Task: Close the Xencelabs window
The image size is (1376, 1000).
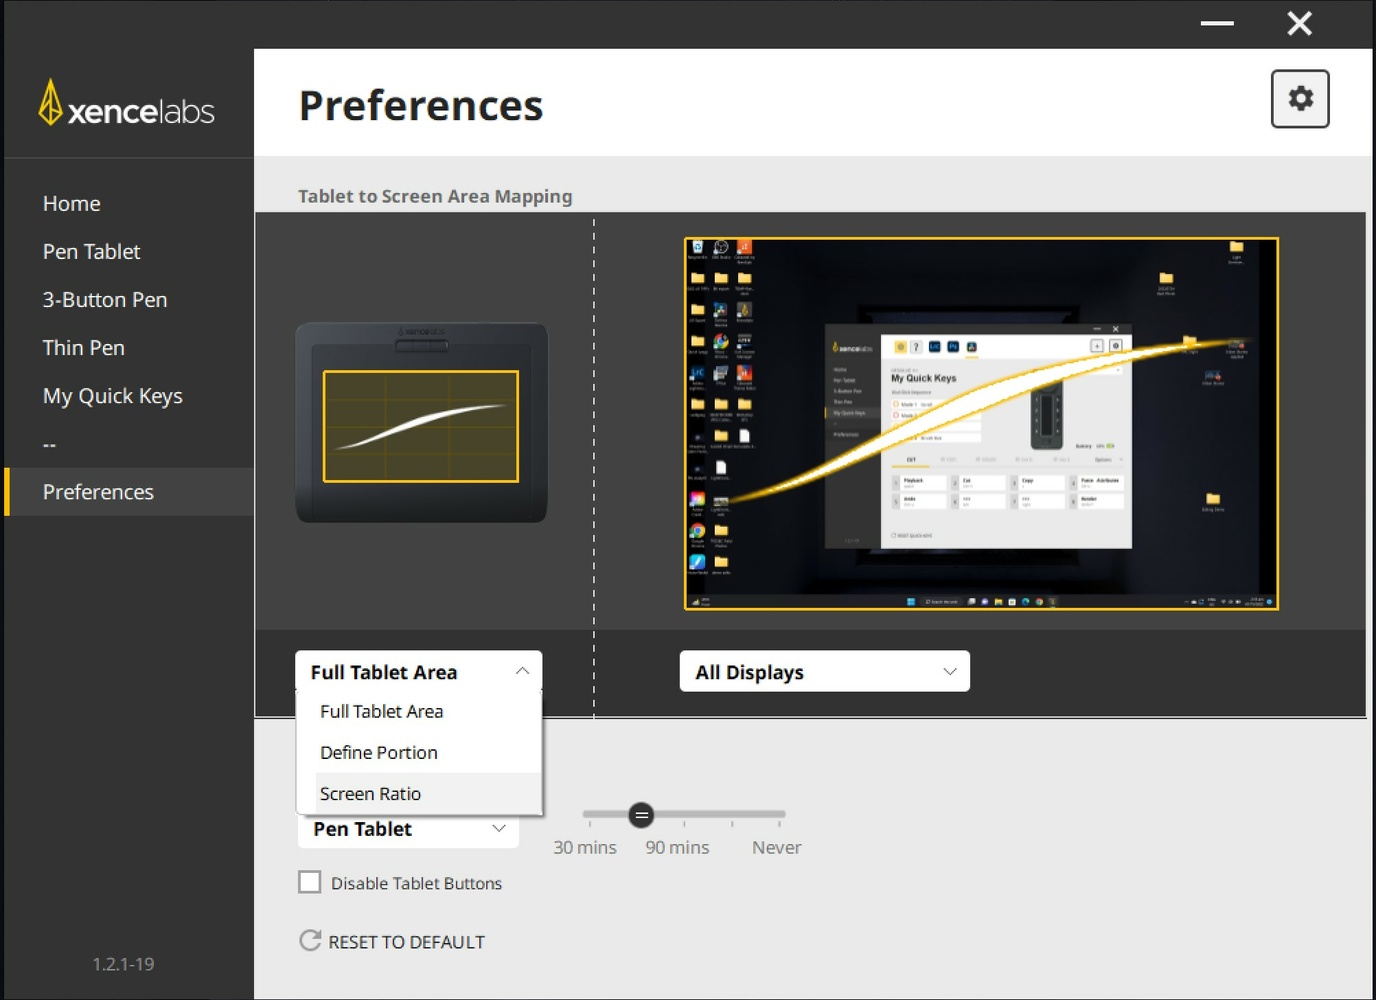Action: click(x=1299, y=23)
